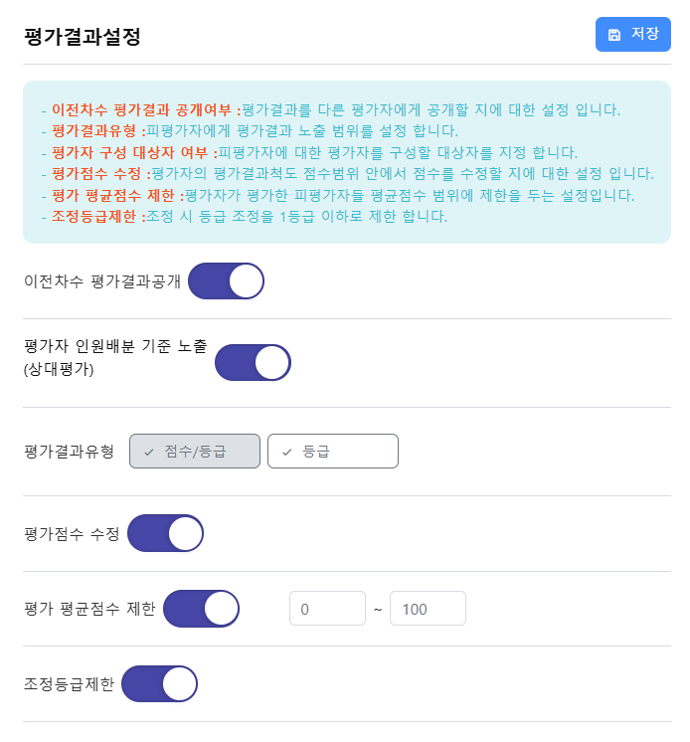Click the 이전차수 평가결과공개 label text
The height and width of the screenshot is (742, 690).
(x=102, y=281)
